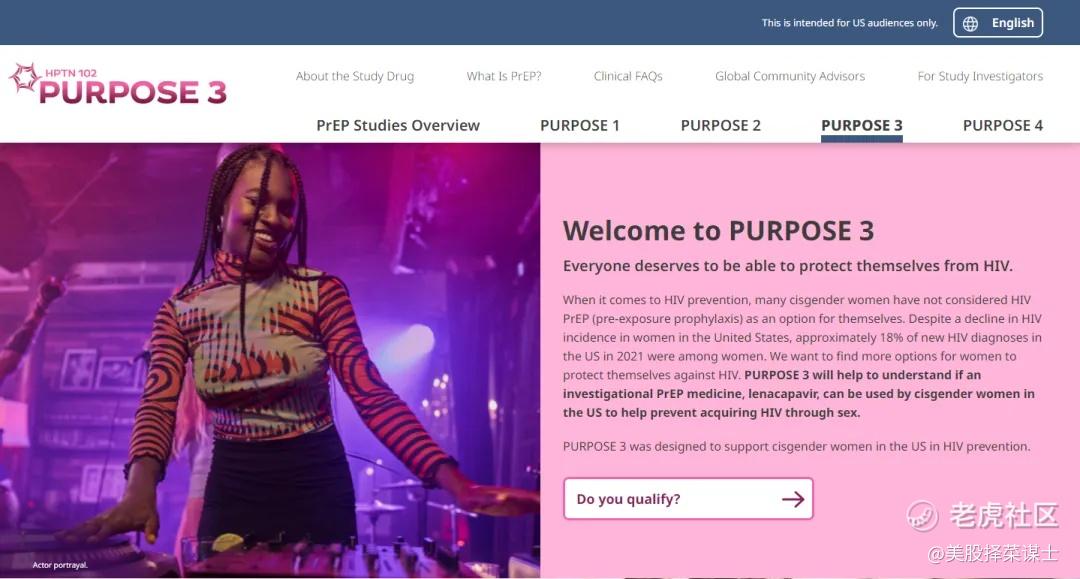Click the HPTN 102 star logo icon

click(x=24, y=77)
